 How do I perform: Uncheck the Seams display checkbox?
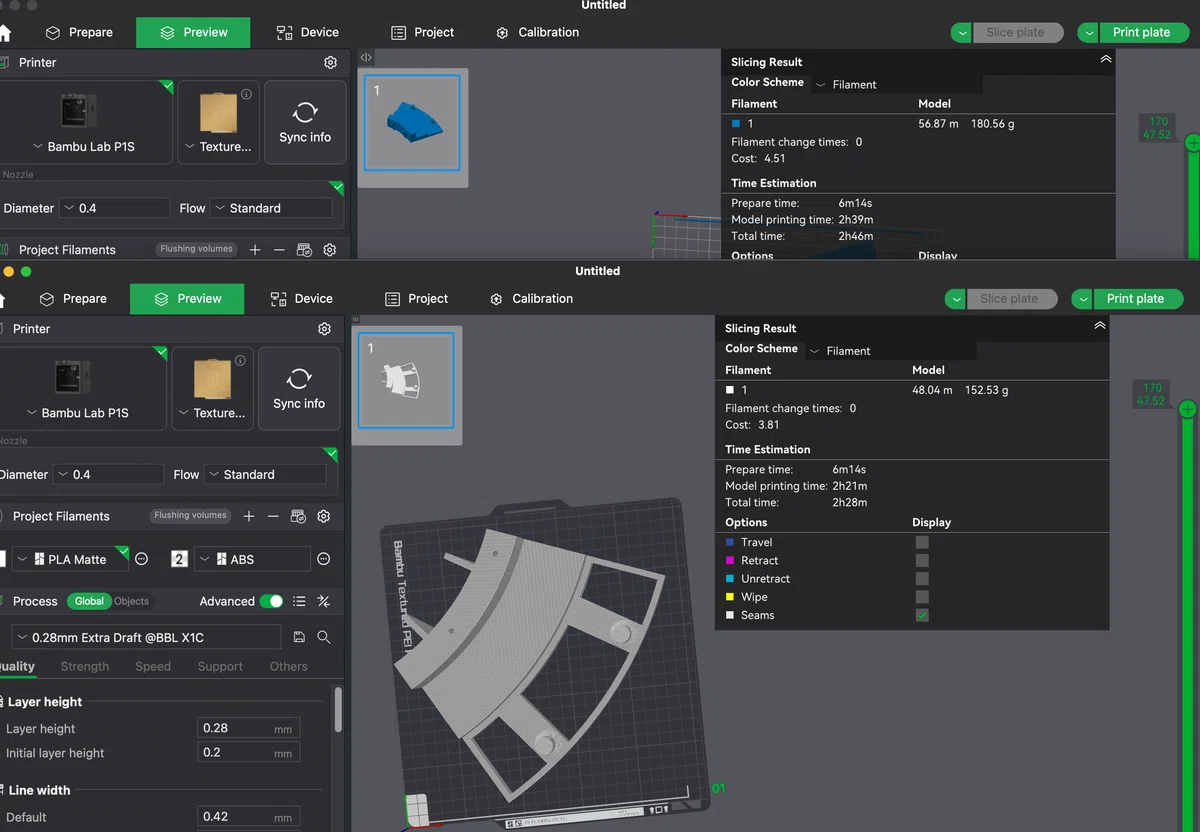click(922, 615)
